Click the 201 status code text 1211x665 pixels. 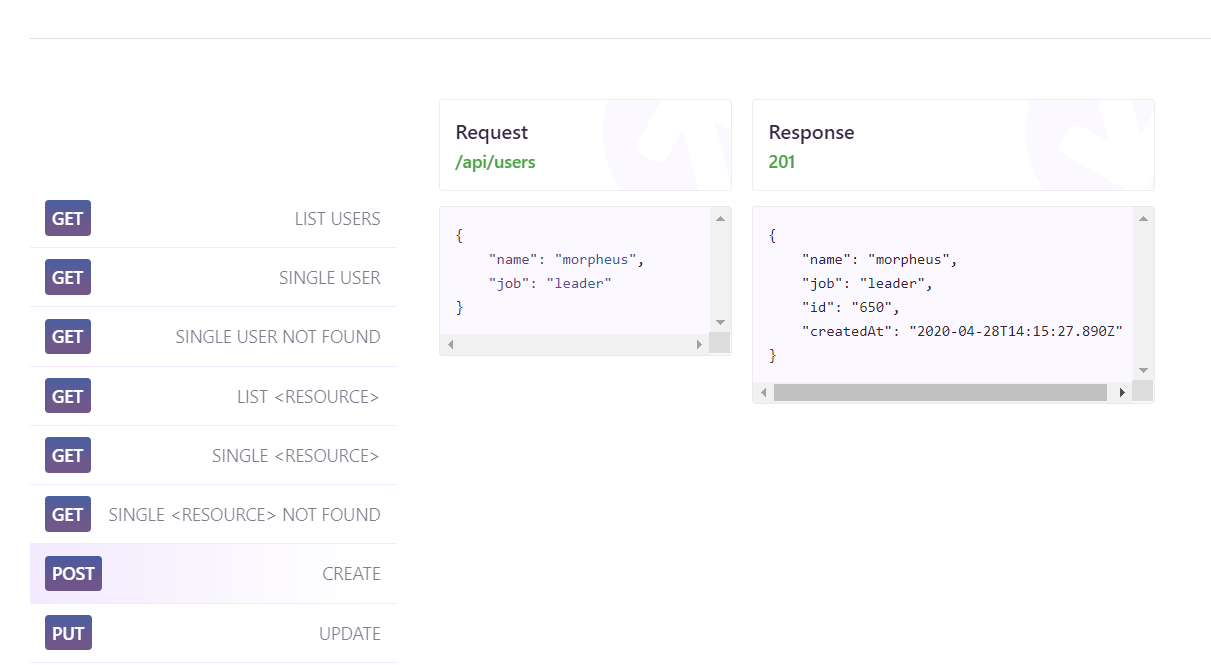tap(782, 161)
